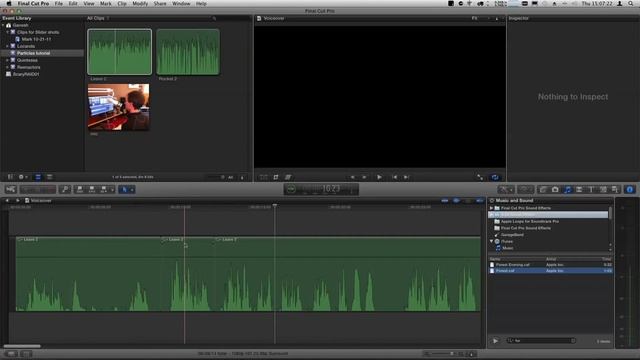Go to next edit point in viewer
This screenshot has width=640, height=360.
pyautogui.click(x=407, y=177)
